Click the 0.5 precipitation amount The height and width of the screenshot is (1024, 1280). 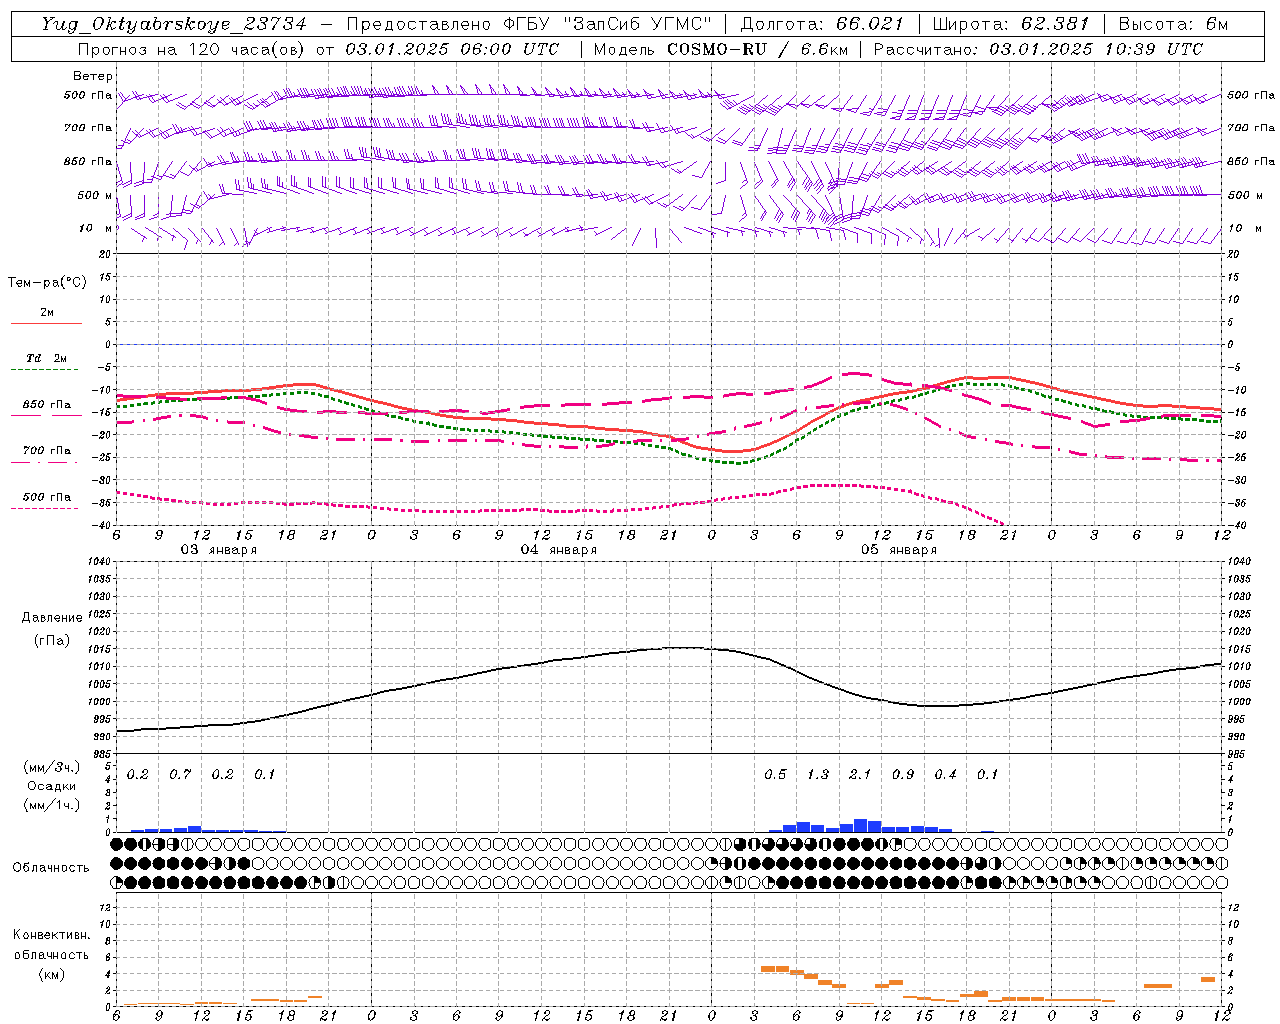click(x=775, y=774)
